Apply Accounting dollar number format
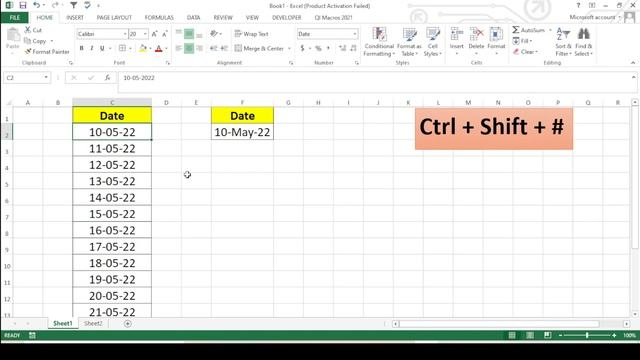The width and height of the screenshot is (640, 360). coord(302,49)
